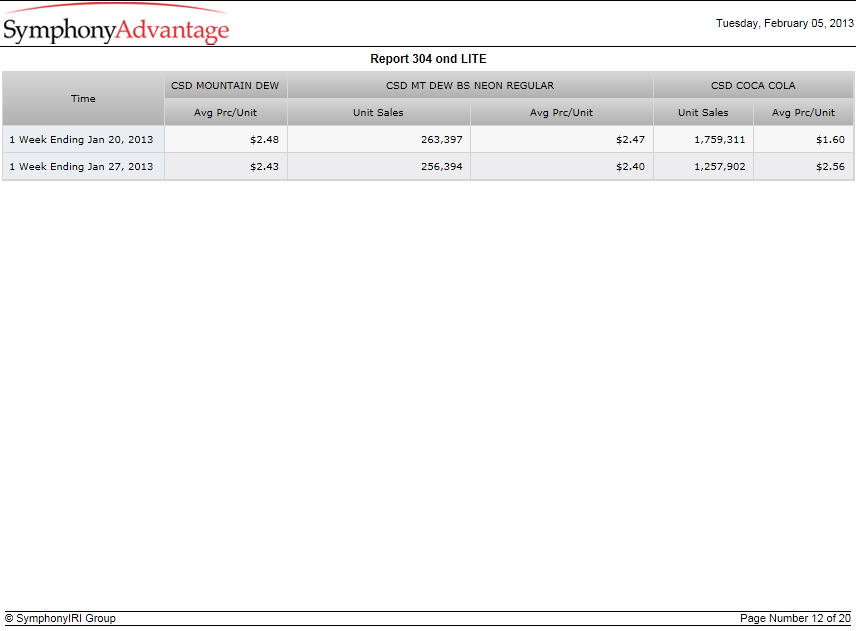Click Avg Prc/Unit under CSD MOUNTAIN DEW
The height and width of the screenshot is (631, 856).
tap(225, 112)
